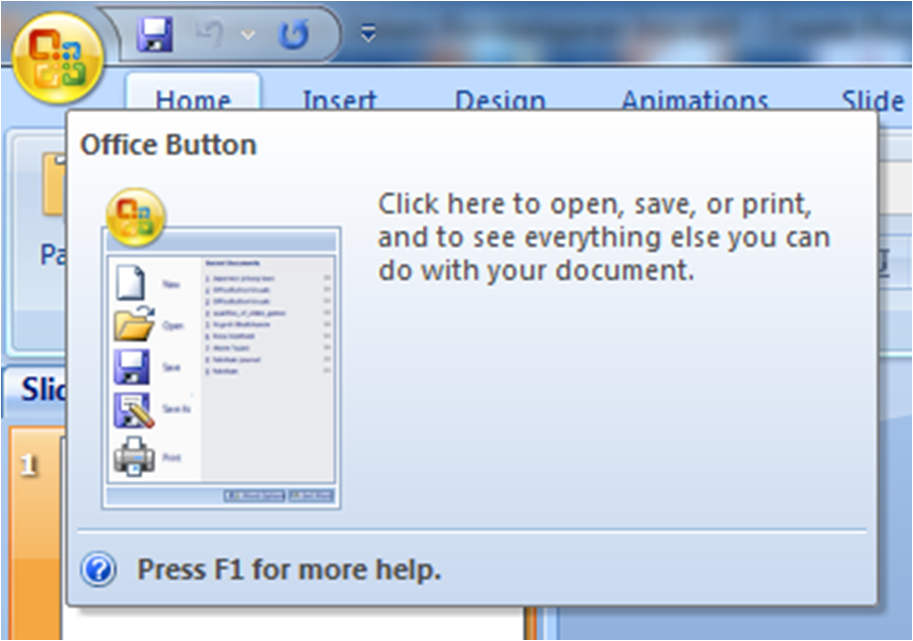This screenshot has height=641, width=913.
Task: Open the partially visible Slide Show tab
Action: tap(873, 99)
